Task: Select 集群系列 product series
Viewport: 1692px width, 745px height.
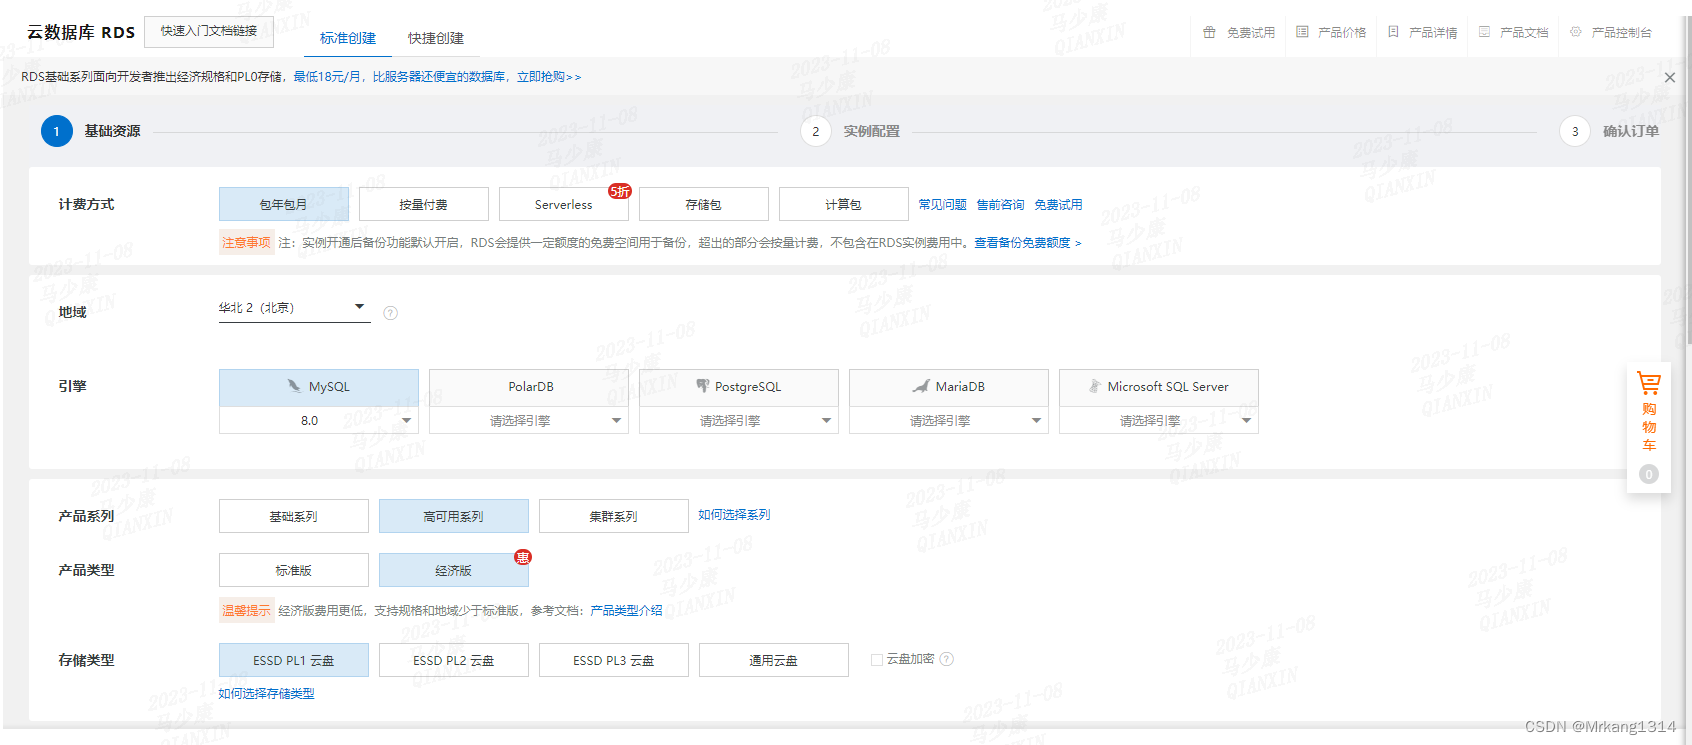Action: point(614,516)
